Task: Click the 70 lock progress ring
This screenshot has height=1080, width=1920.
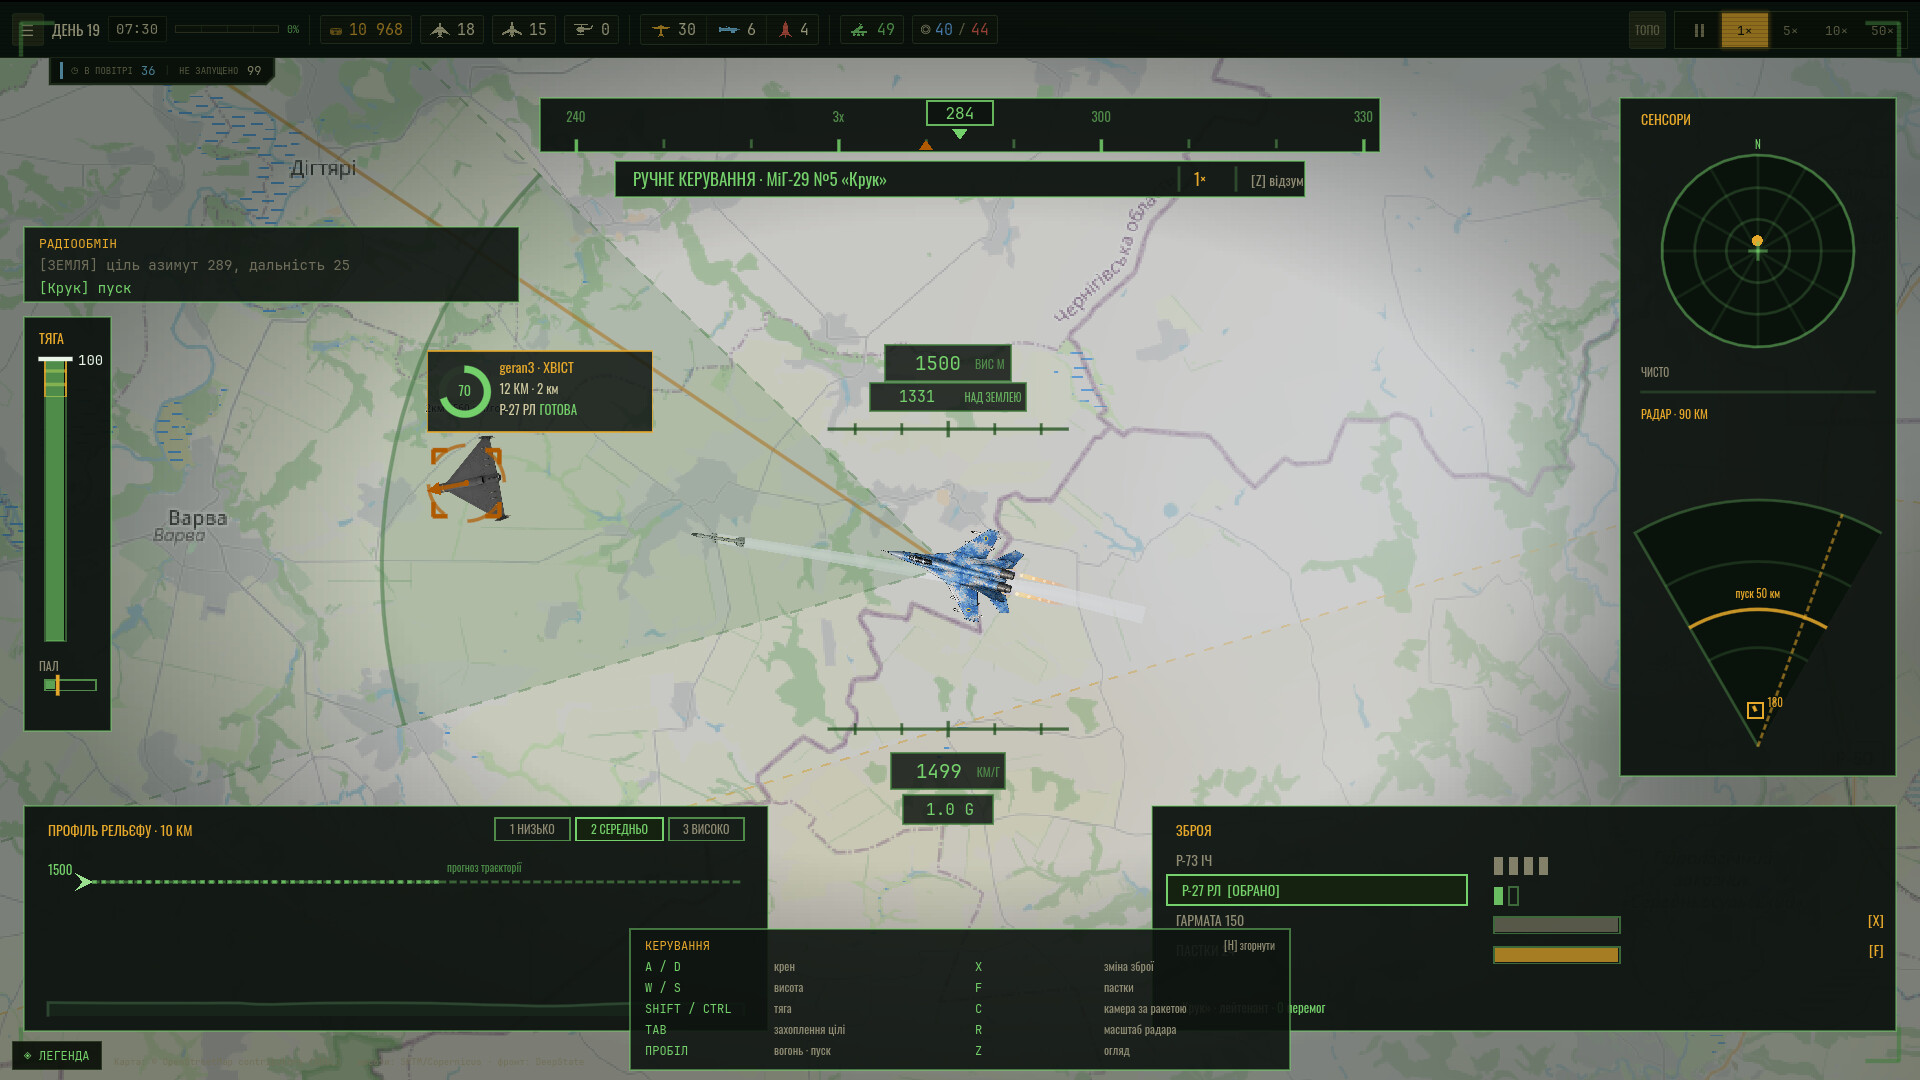Action: (x=464, y=391)
